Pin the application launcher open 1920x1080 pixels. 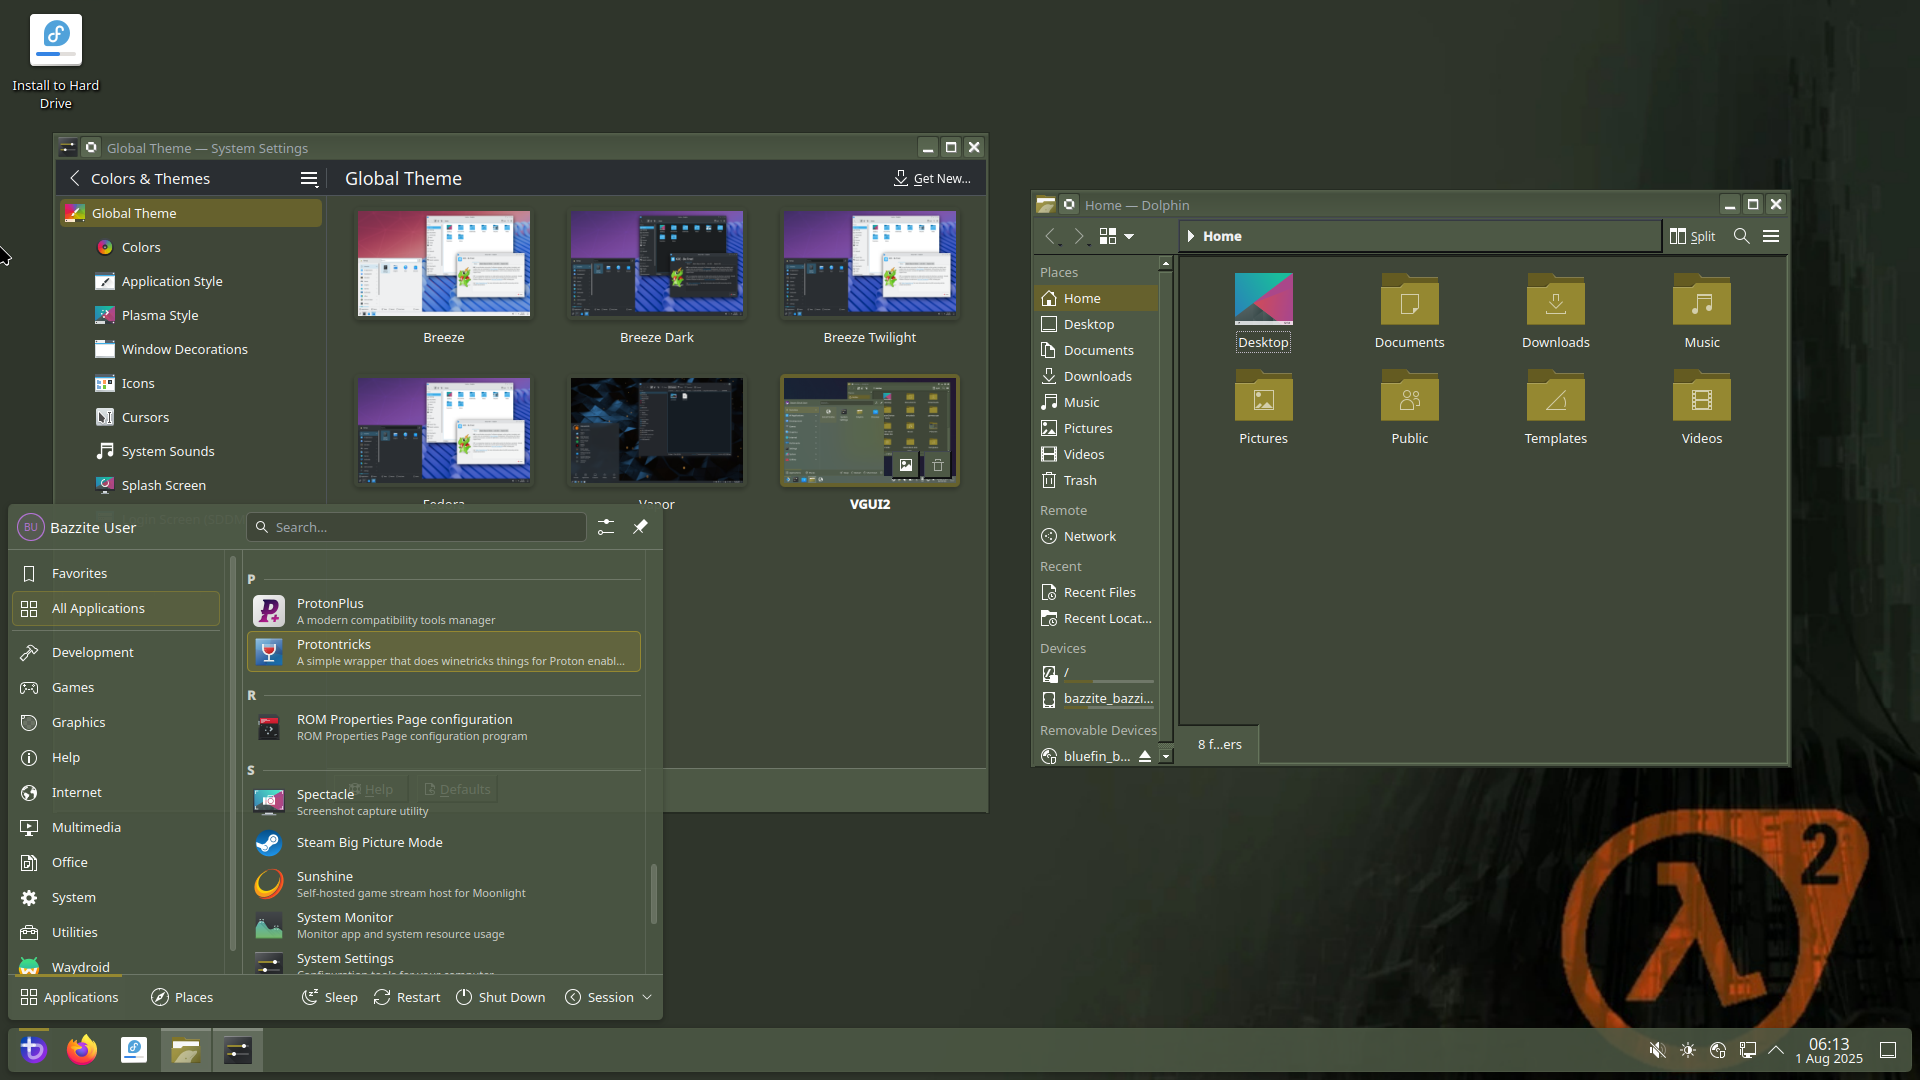[x=640, y=527]
